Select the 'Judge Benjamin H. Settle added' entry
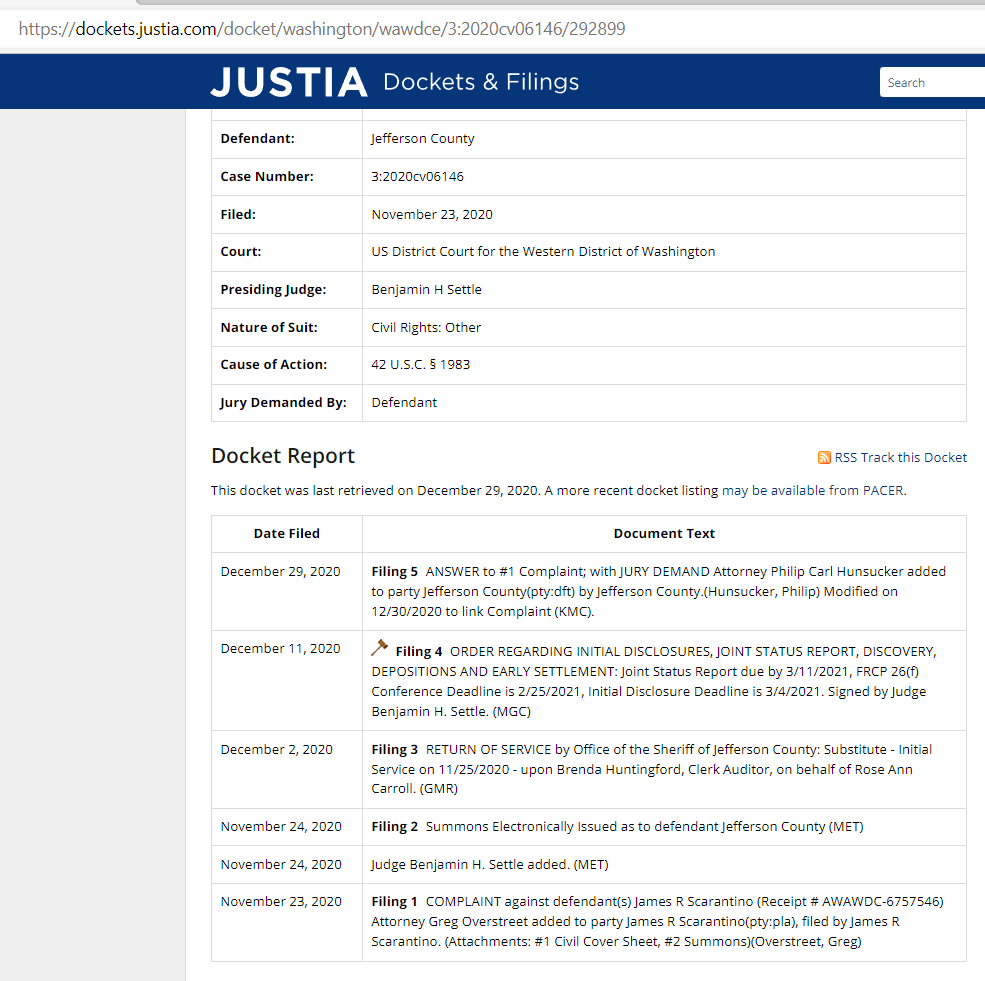The image size is (985, 981). tap(489, 865)
